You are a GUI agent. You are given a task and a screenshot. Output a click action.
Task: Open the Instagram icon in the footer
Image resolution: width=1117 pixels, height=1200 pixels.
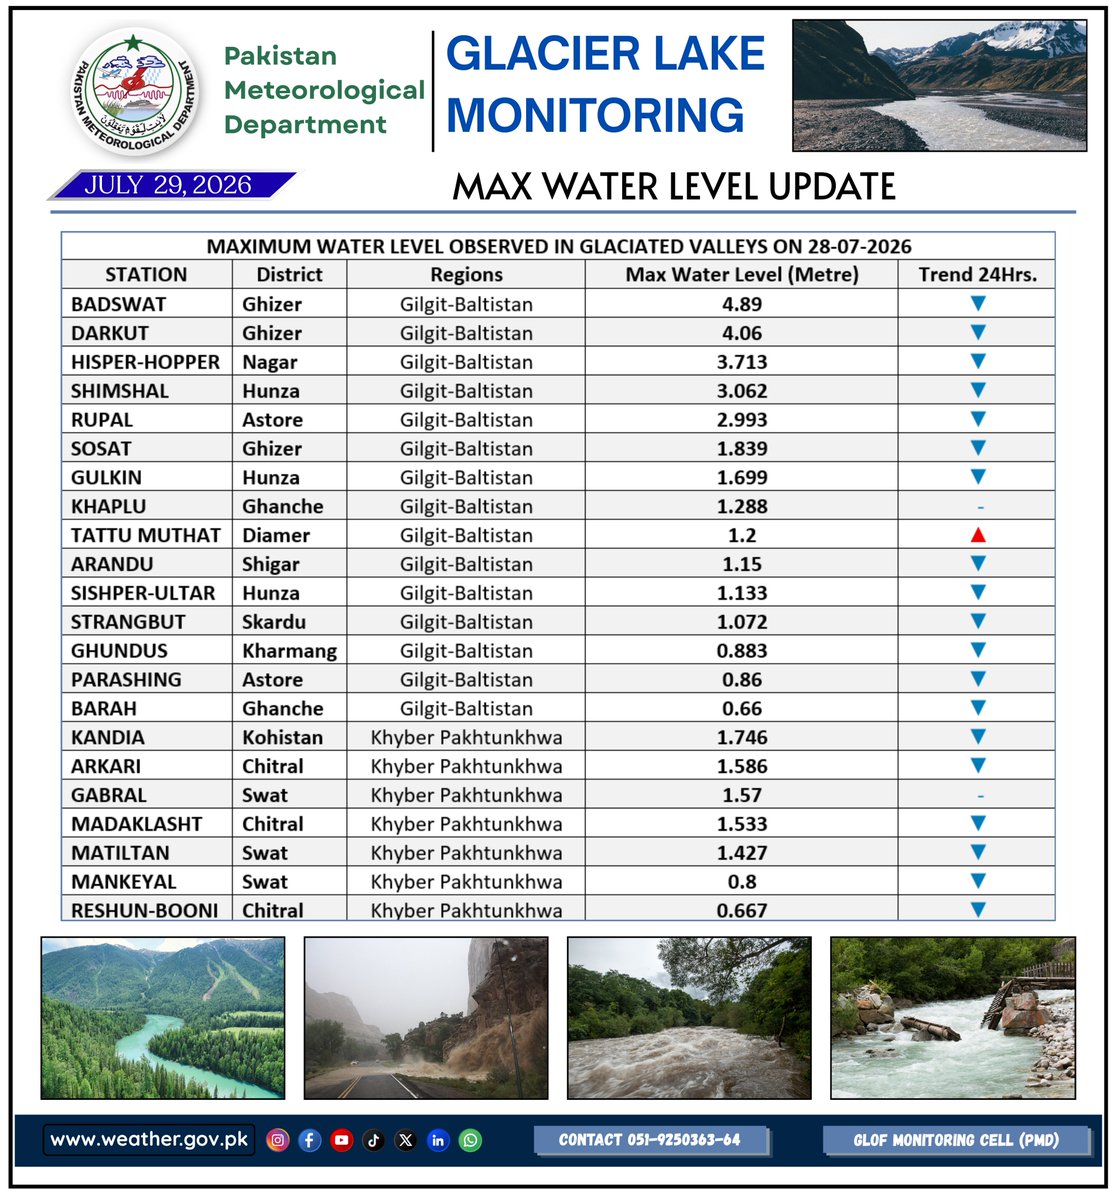(278, 1140)
